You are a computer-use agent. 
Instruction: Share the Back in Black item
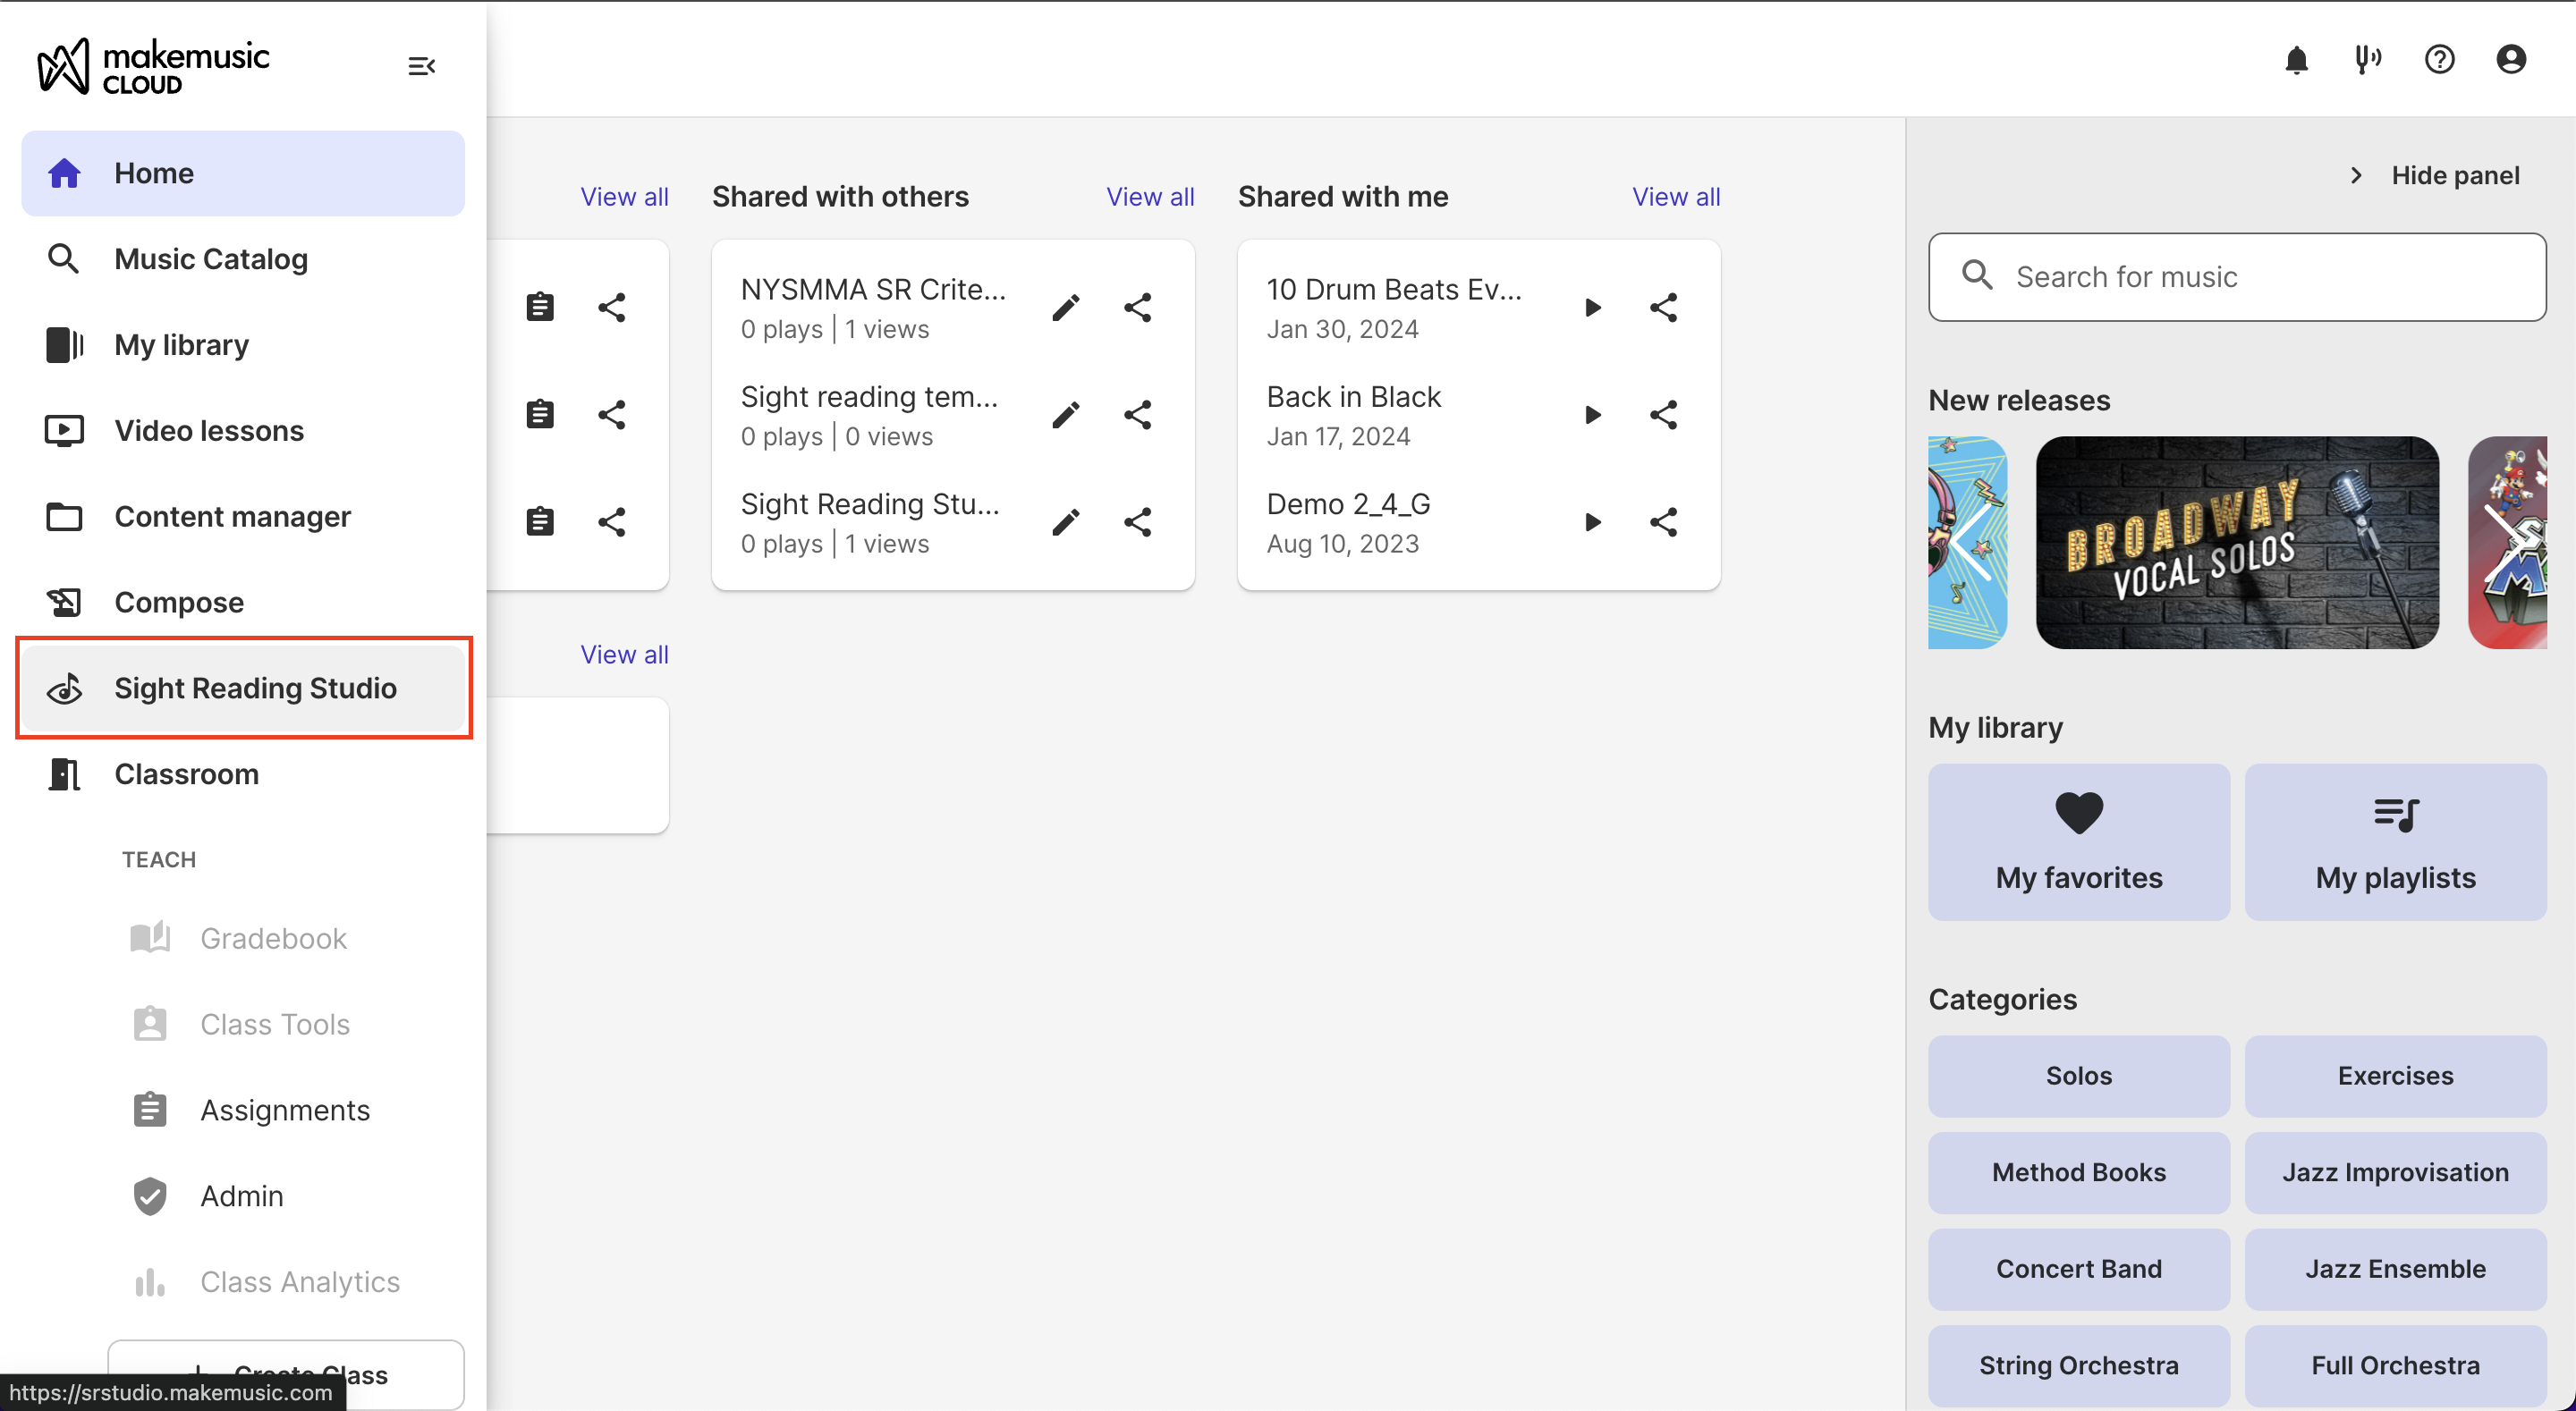pyautogui.click(x=1663, y=414)
